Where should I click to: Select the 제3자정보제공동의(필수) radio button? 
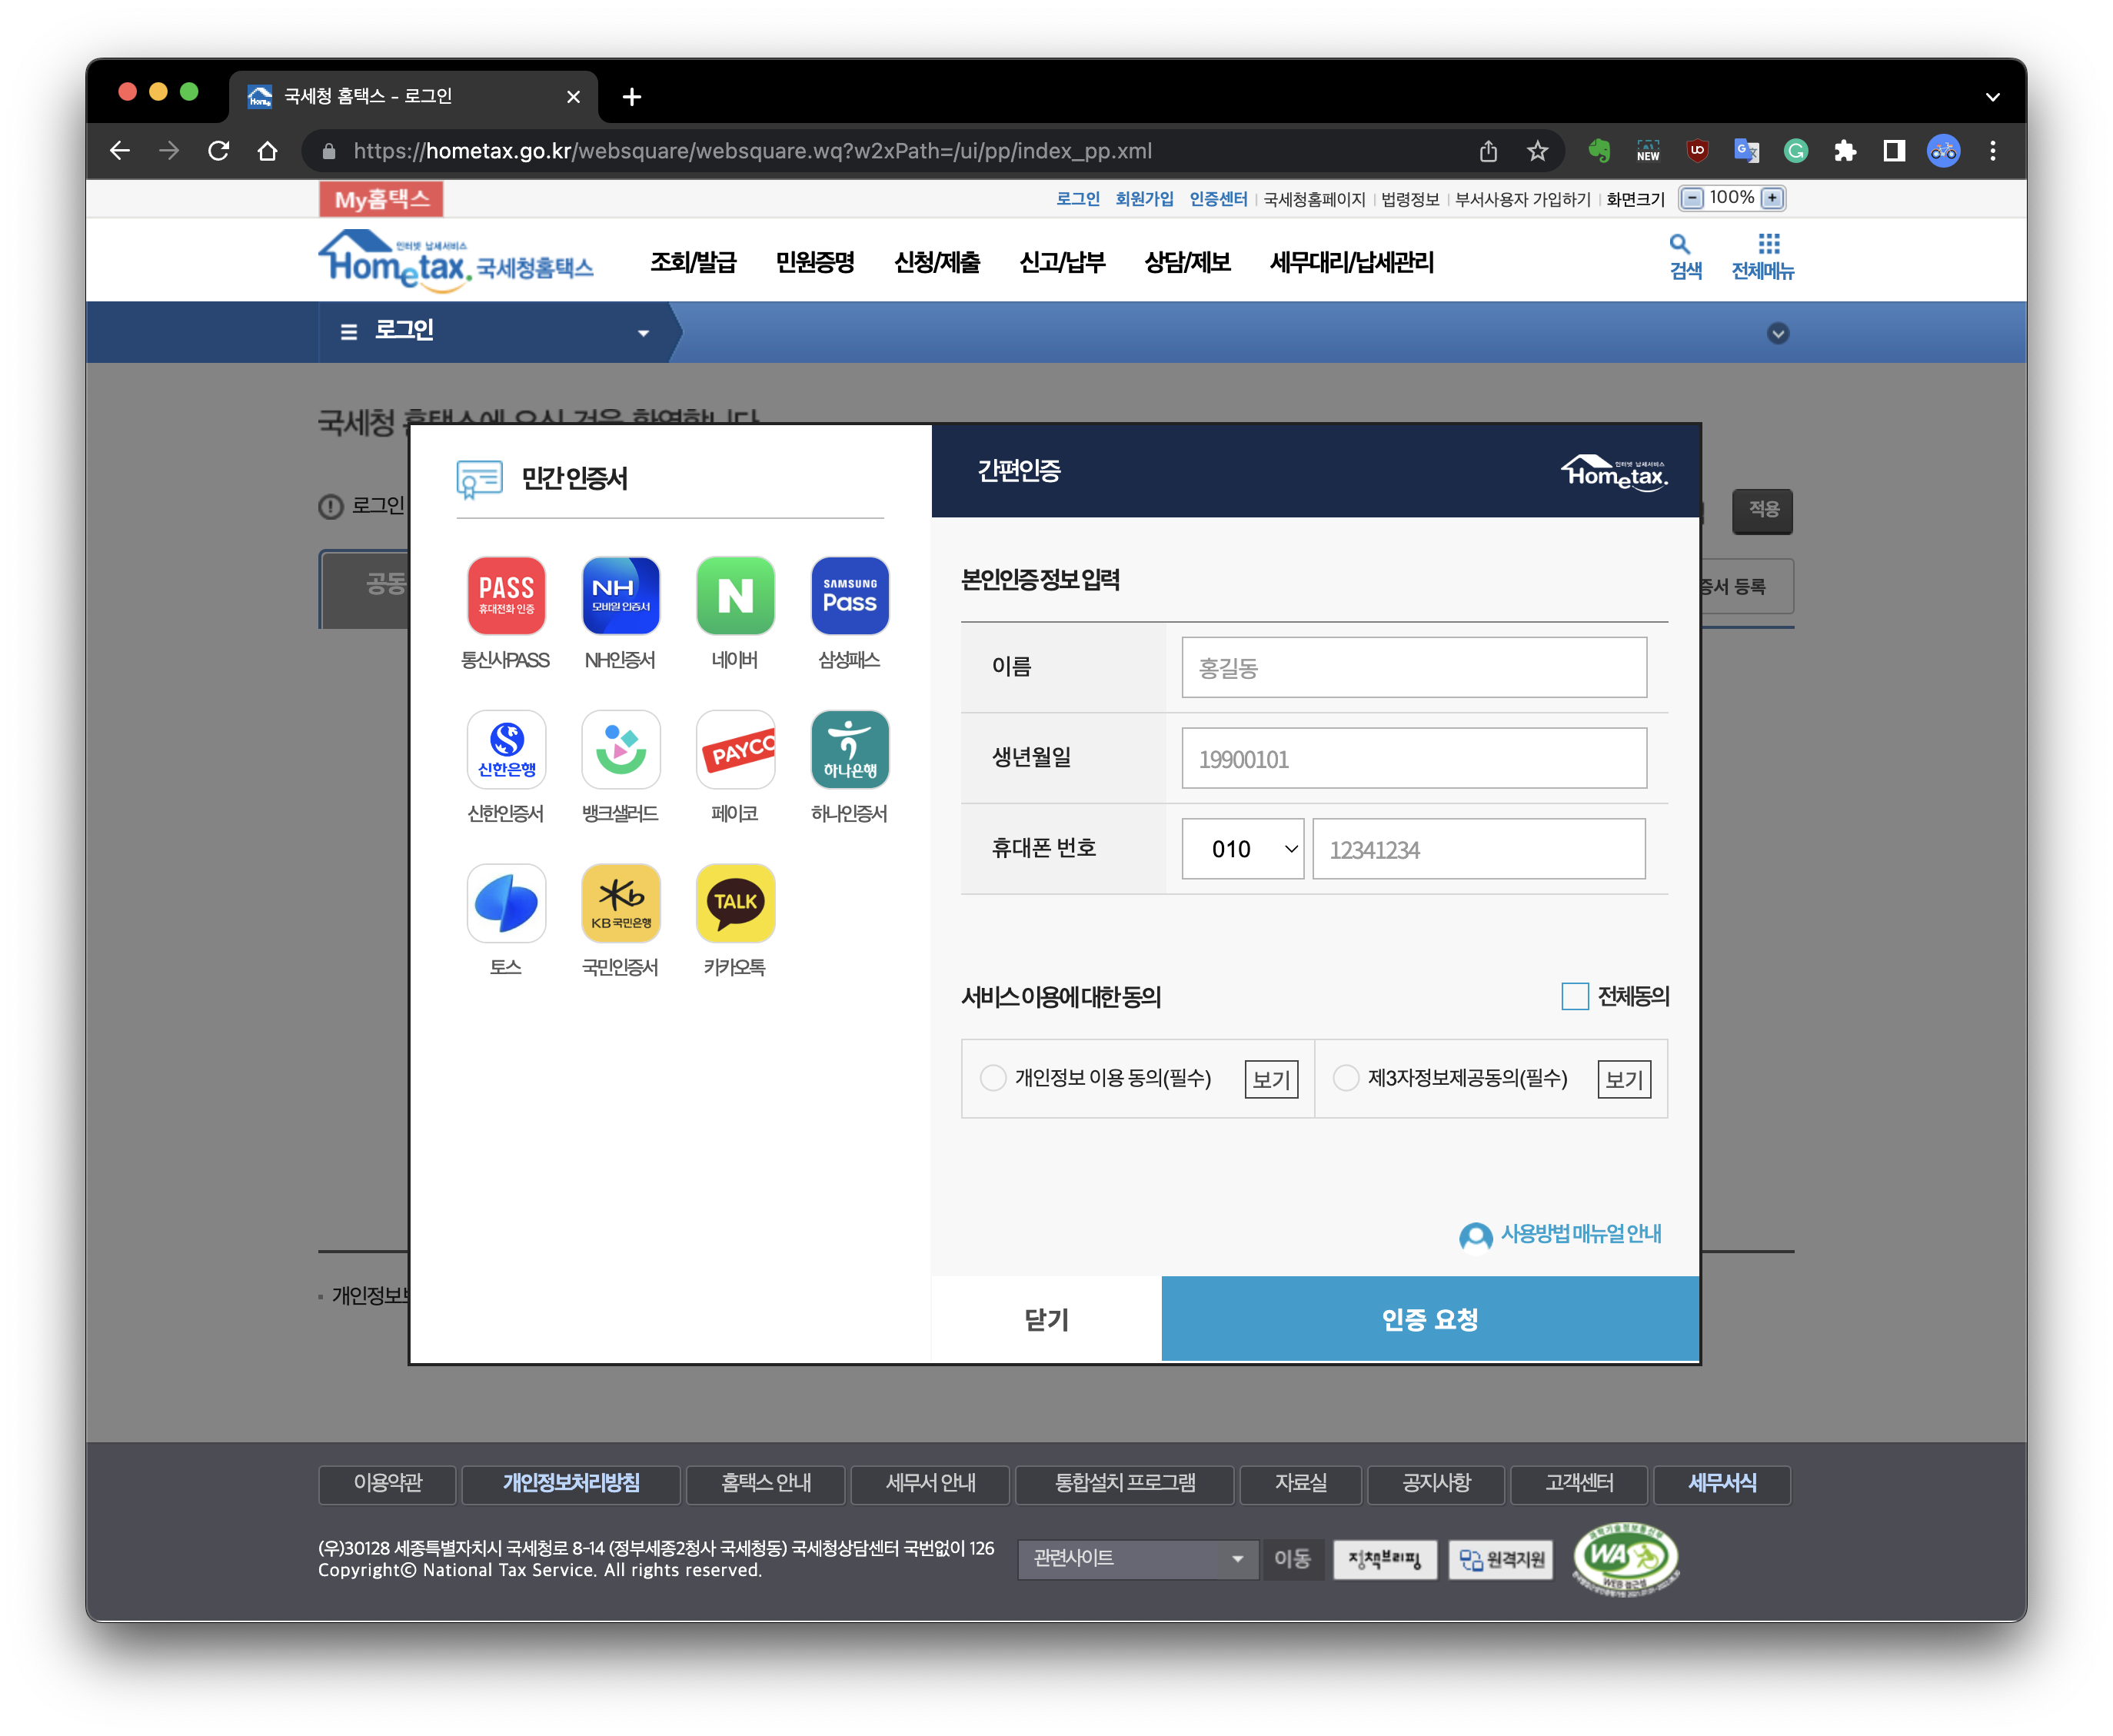(x=1346, y=1078)
